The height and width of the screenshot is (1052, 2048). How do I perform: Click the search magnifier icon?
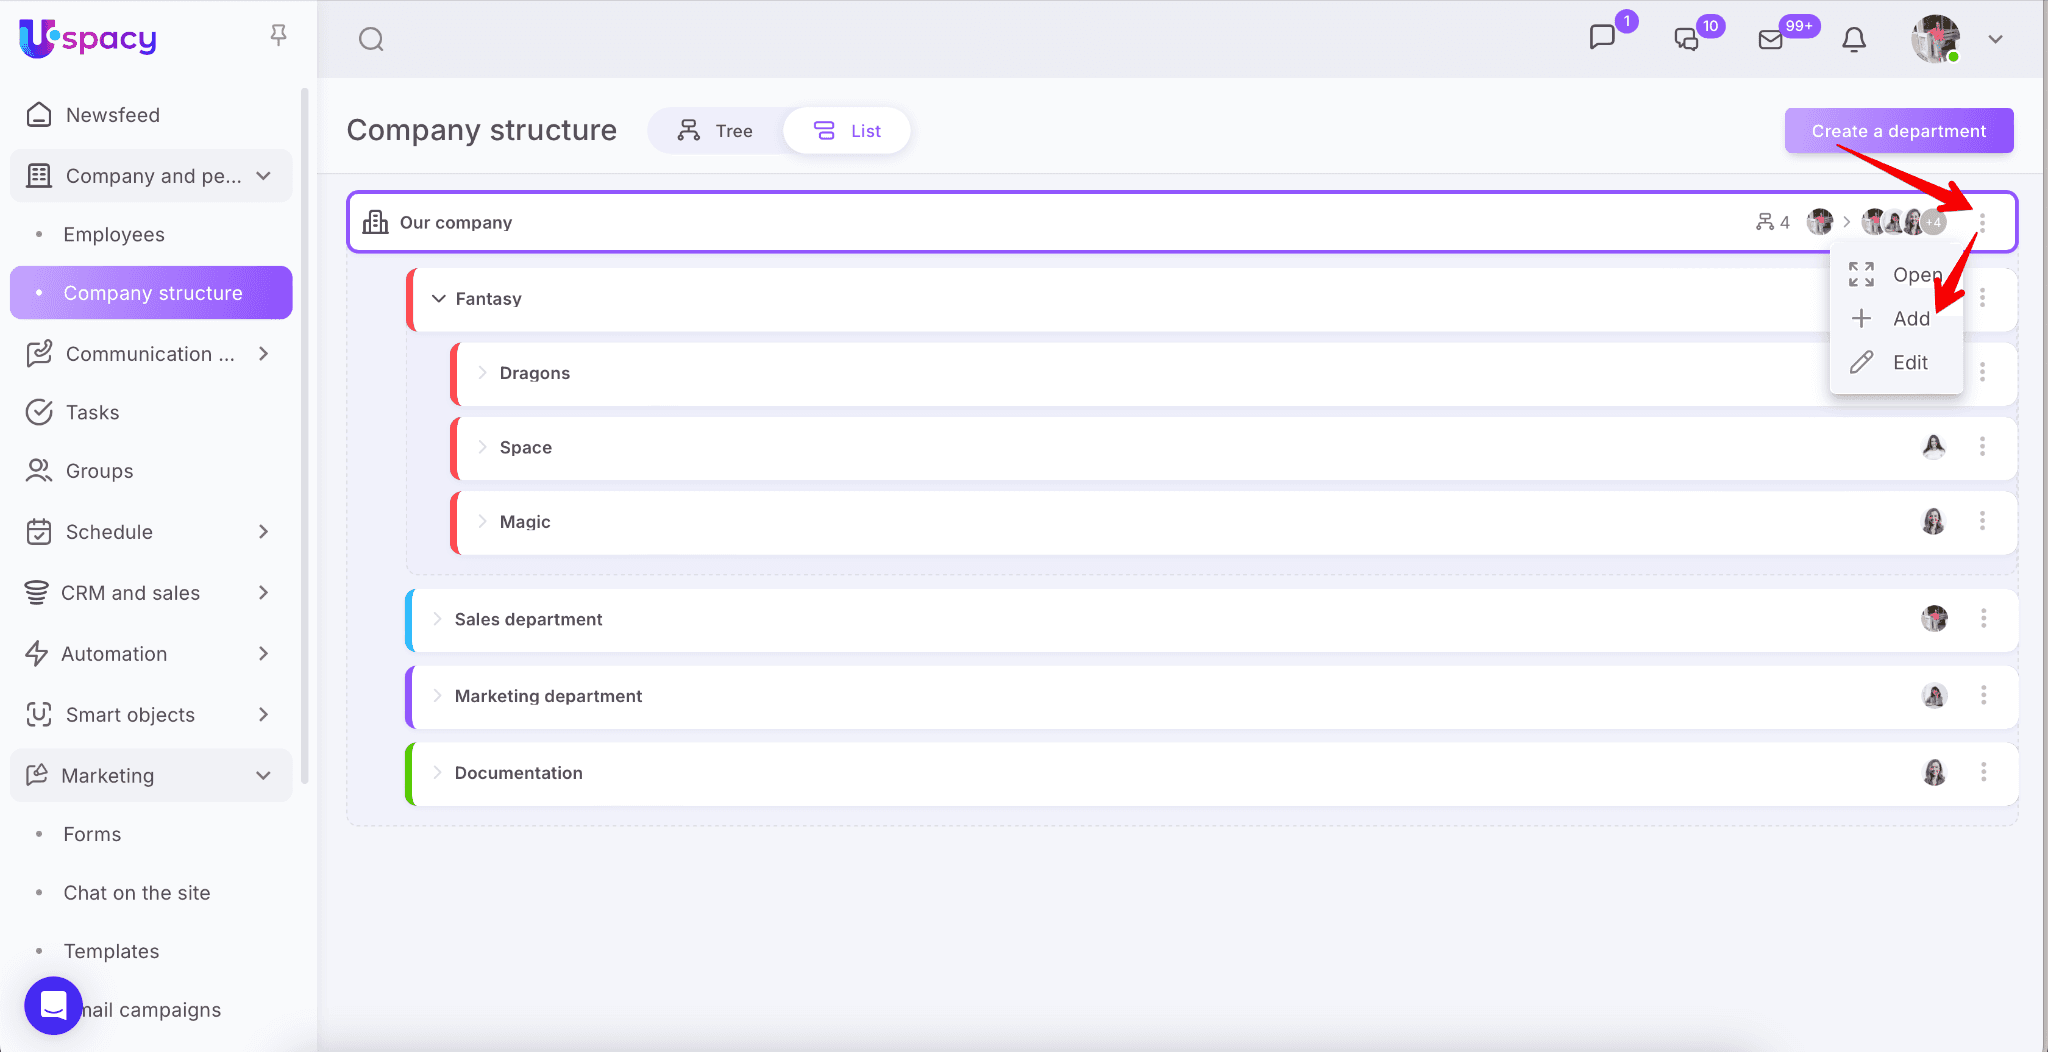pyautogui.click(x=371, y=39)
